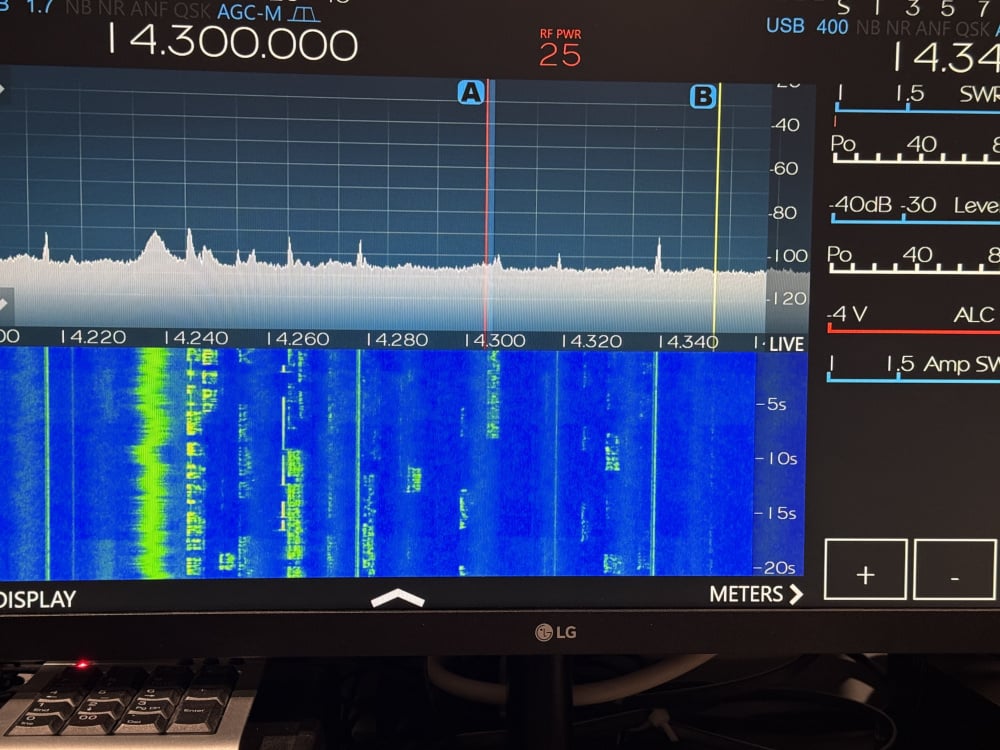This screenshot has height=750, width=1000.
Task: Select the VFO A marker on the panadapter
Action: [471, 93]
